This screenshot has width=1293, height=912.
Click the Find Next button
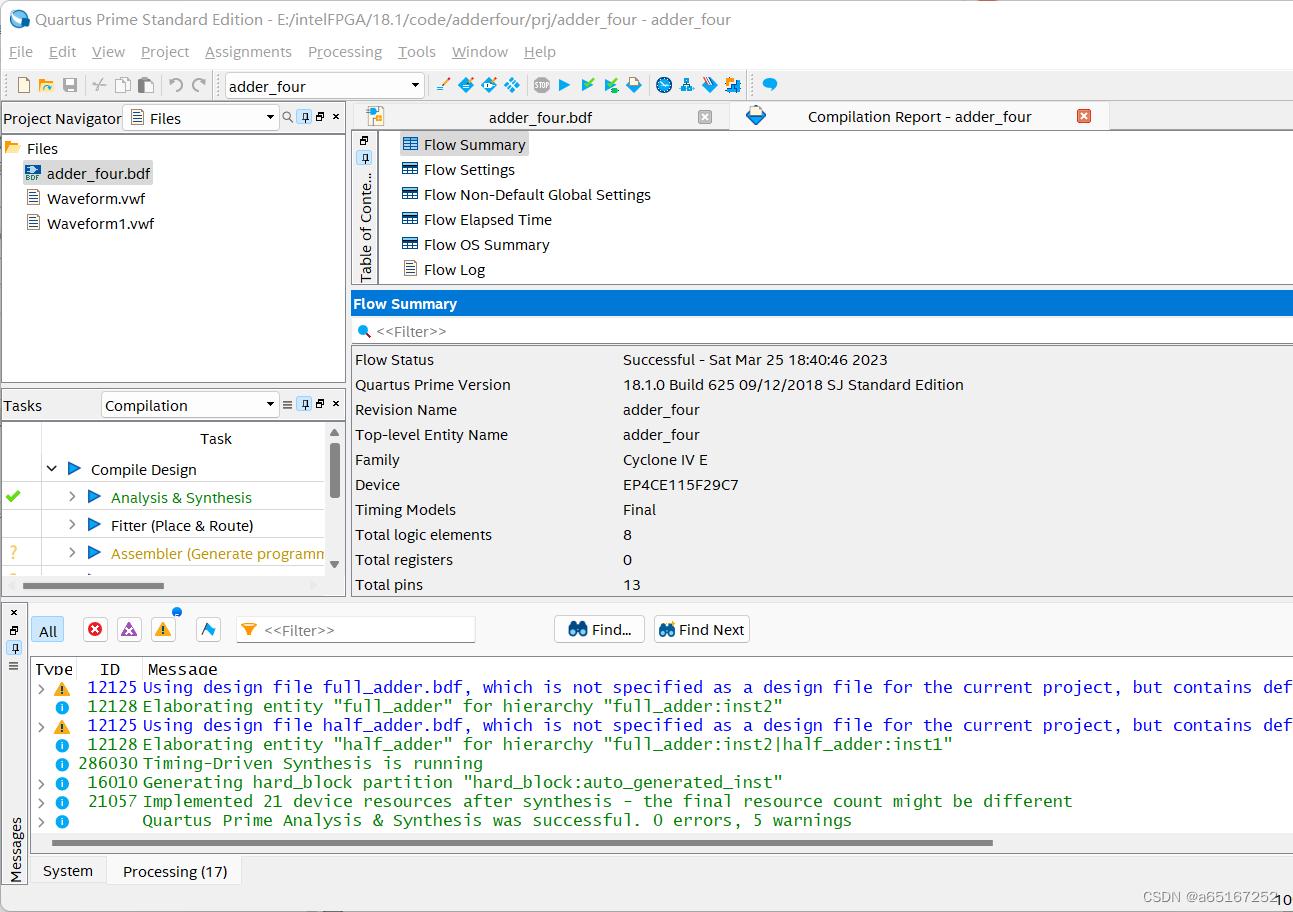701,629
